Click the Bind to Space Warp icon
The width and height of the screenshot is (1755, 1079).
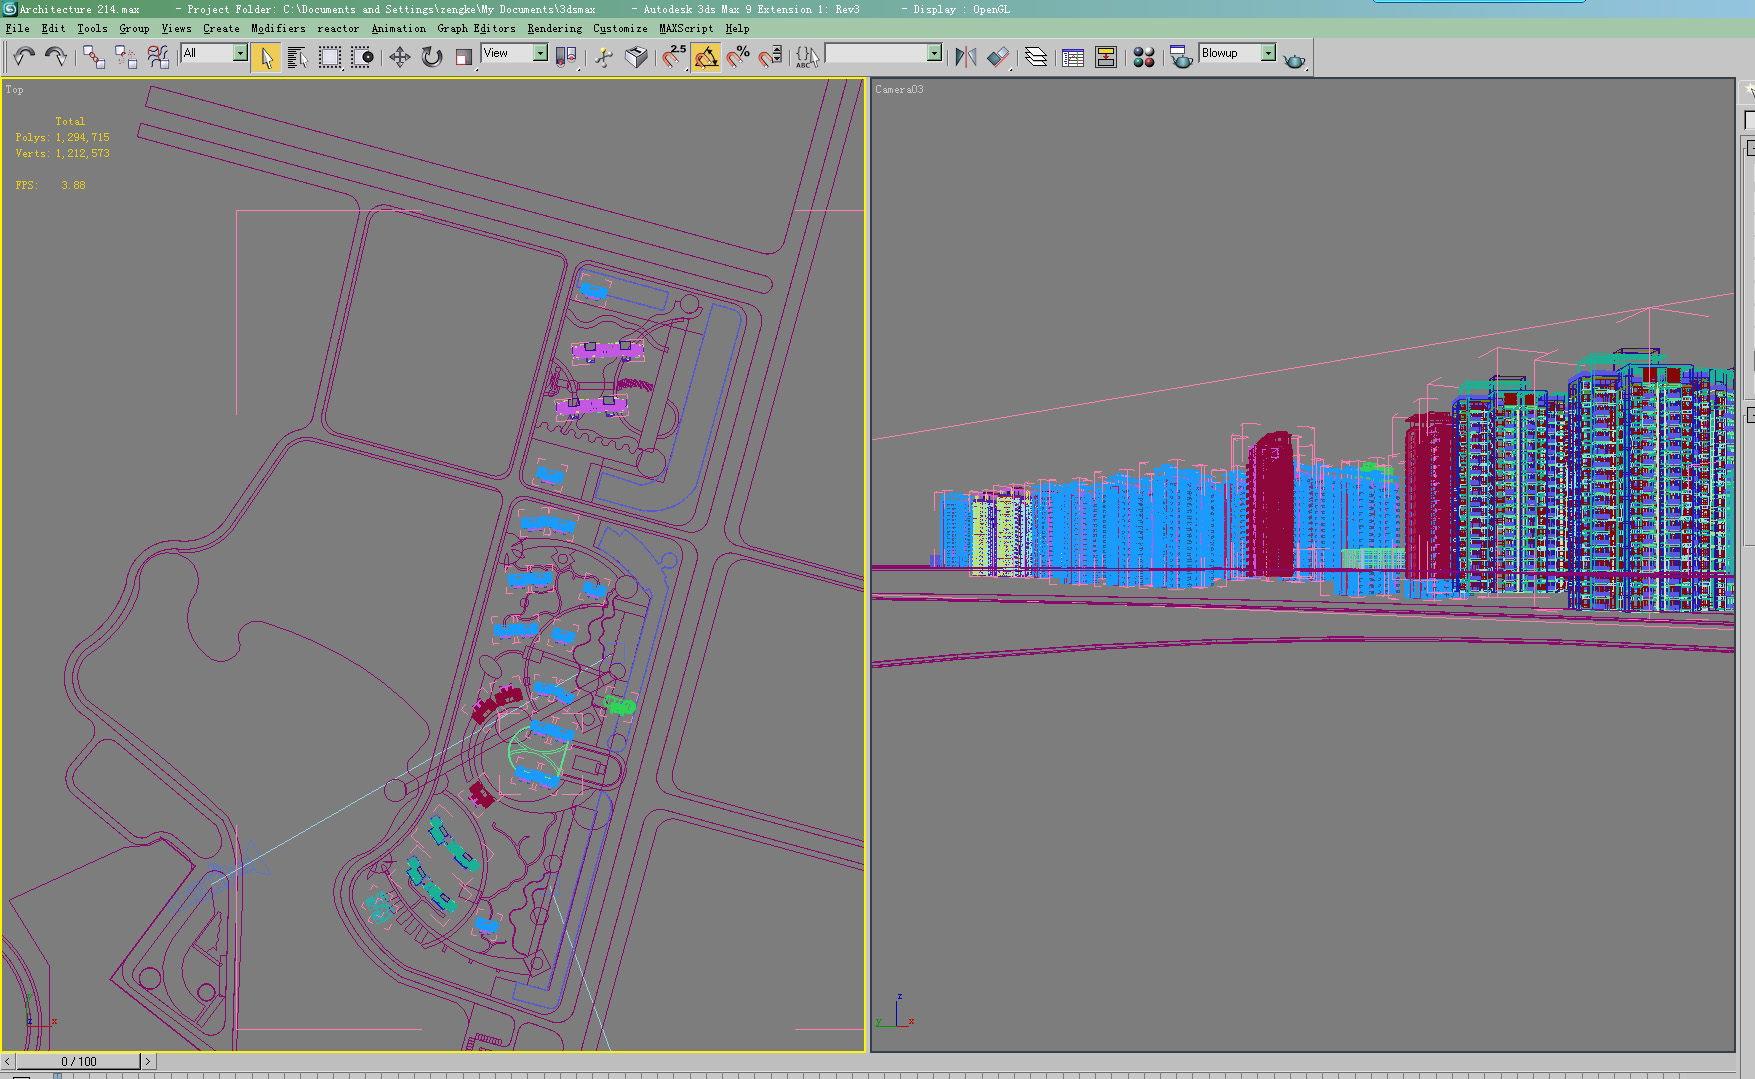click(158, 57)
